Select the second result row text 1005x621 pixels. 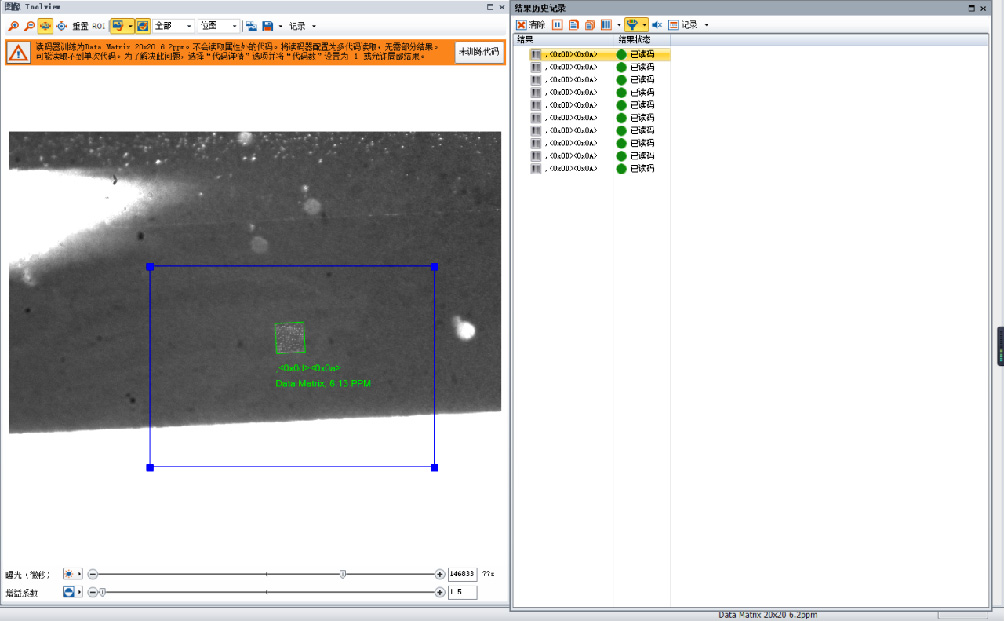pyautogui.click(x=572, y=67)
